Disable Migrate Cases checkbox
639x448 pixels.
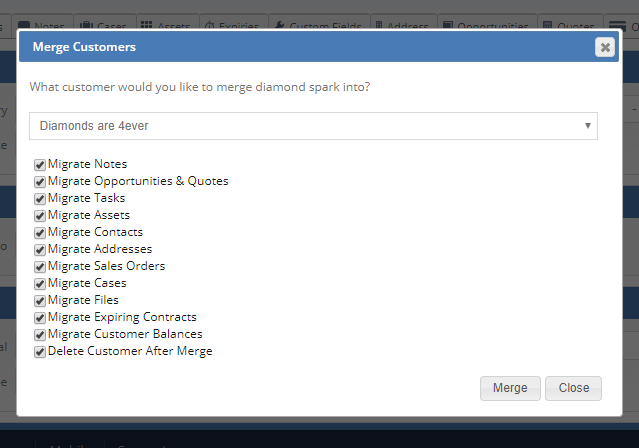pos(40,284)
